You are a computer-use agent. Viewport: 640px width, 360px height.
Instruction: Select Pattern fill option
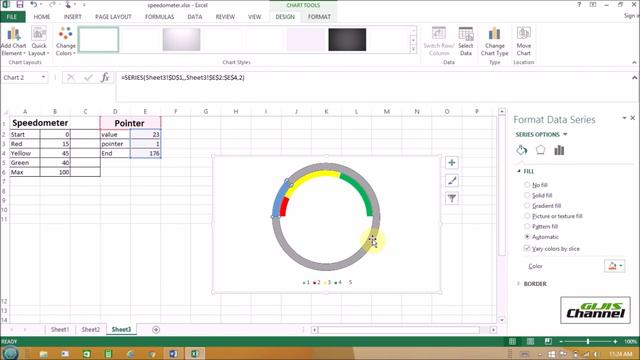(527, 227)
